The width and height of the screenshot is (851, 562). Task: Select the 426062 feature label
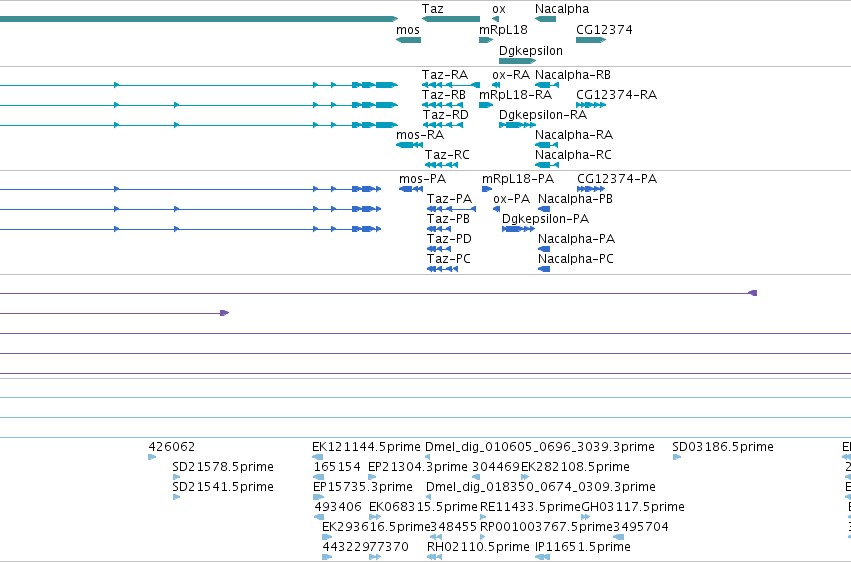(172, 447)
